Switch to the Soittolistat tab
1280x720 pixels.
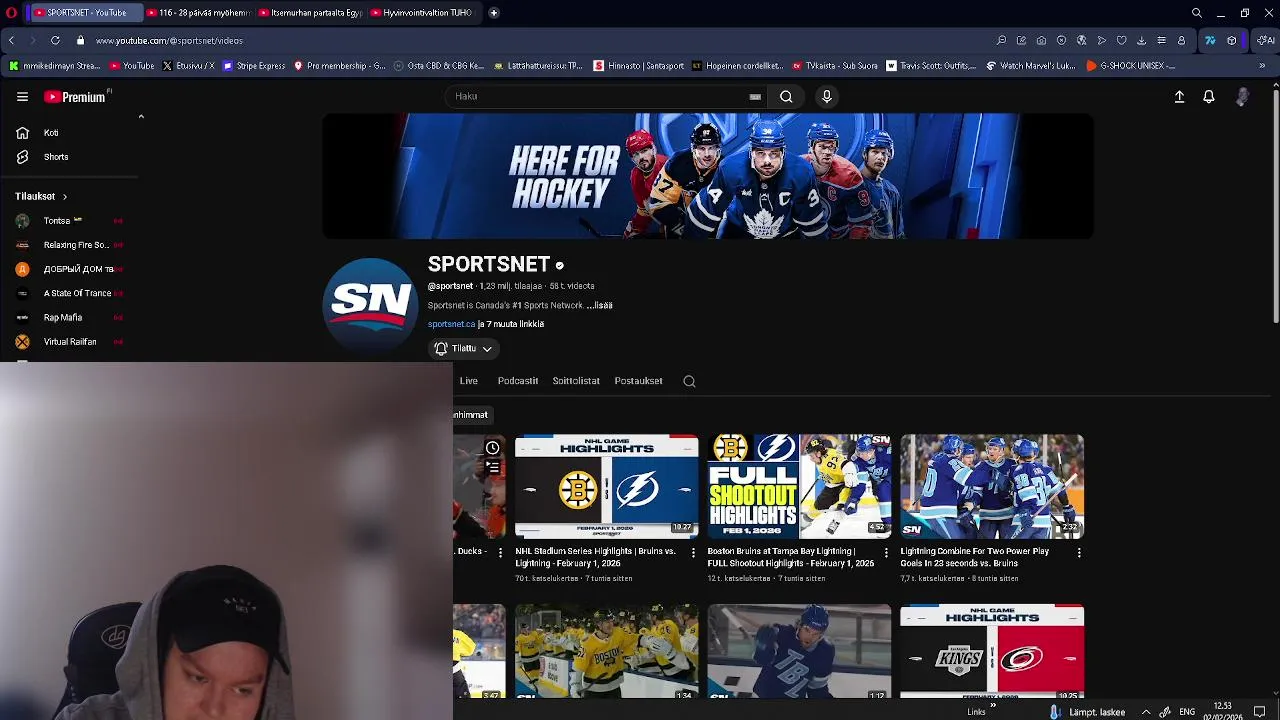tap(576, 381)
